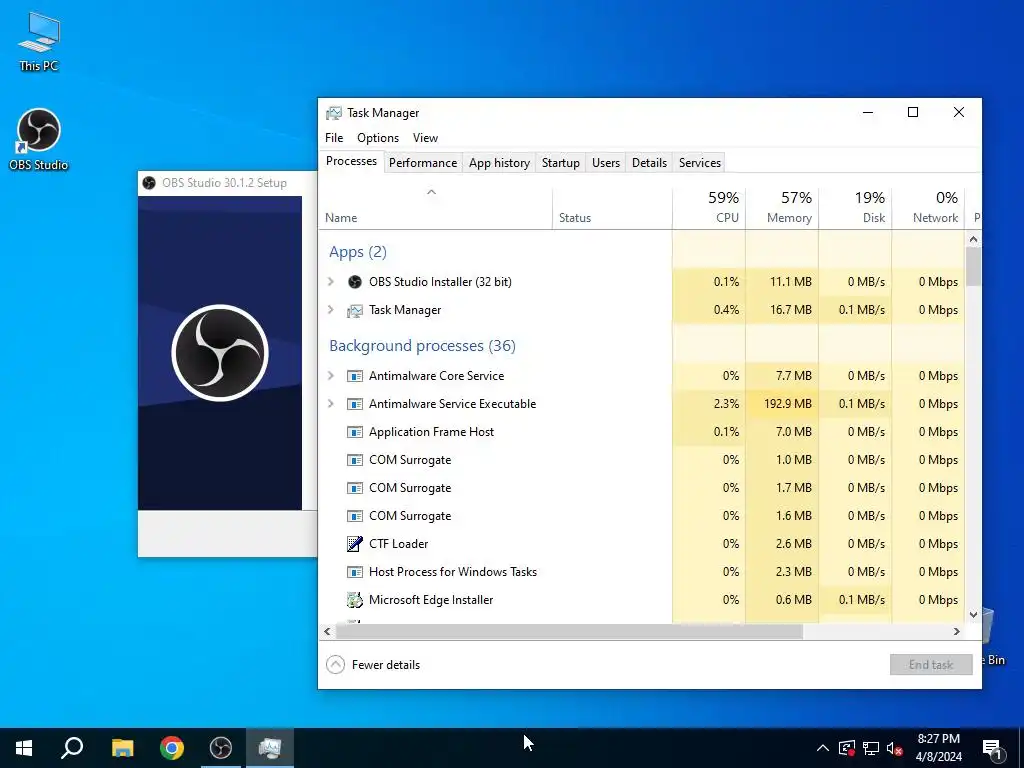Click the Antimalware Core Service icon
The height and width of the screenshot is (768, 1024).
point(355,376)
